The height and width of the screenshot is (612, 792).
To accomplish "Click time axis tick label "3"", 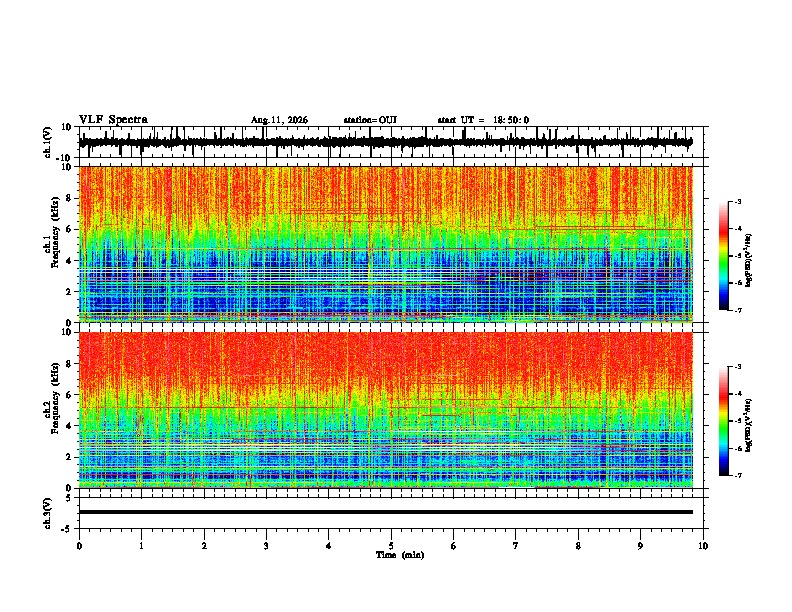I will click(266, 546).
